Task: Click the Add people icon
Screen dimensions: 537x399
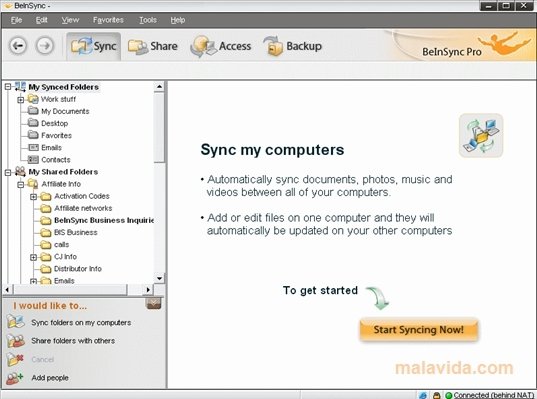Action: point(15,378)
